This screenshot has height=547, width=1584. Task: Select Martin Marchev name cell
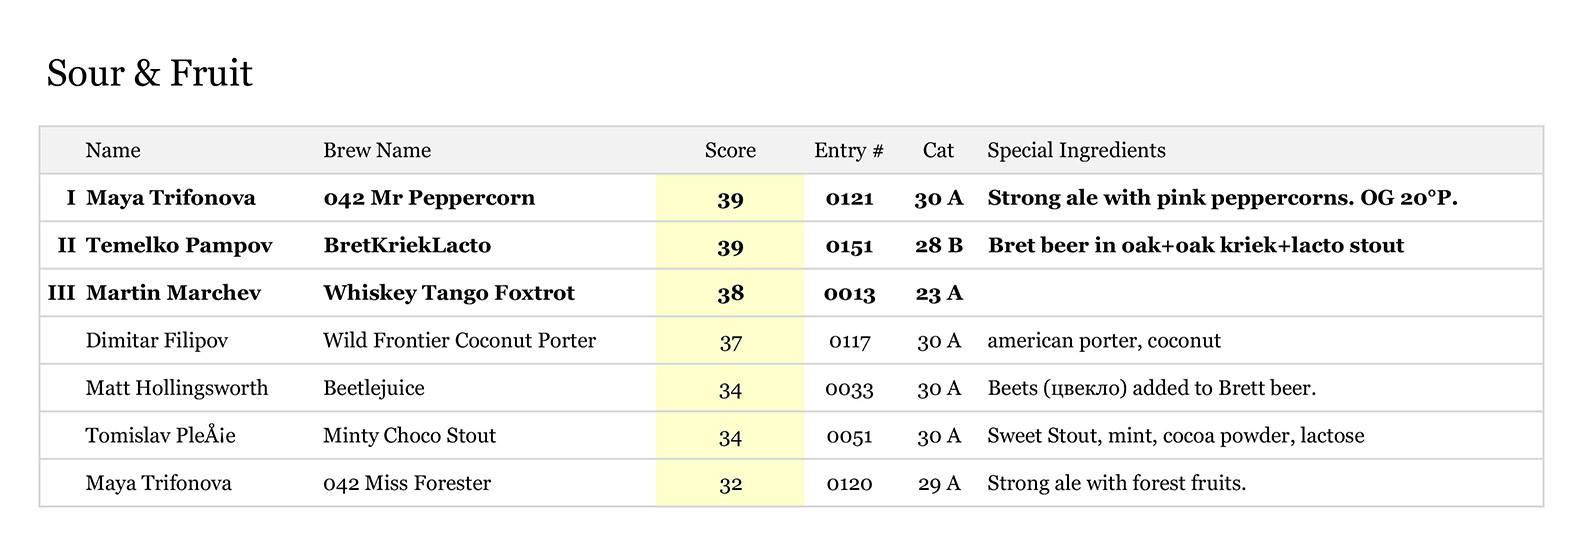[x=173, y=294]
